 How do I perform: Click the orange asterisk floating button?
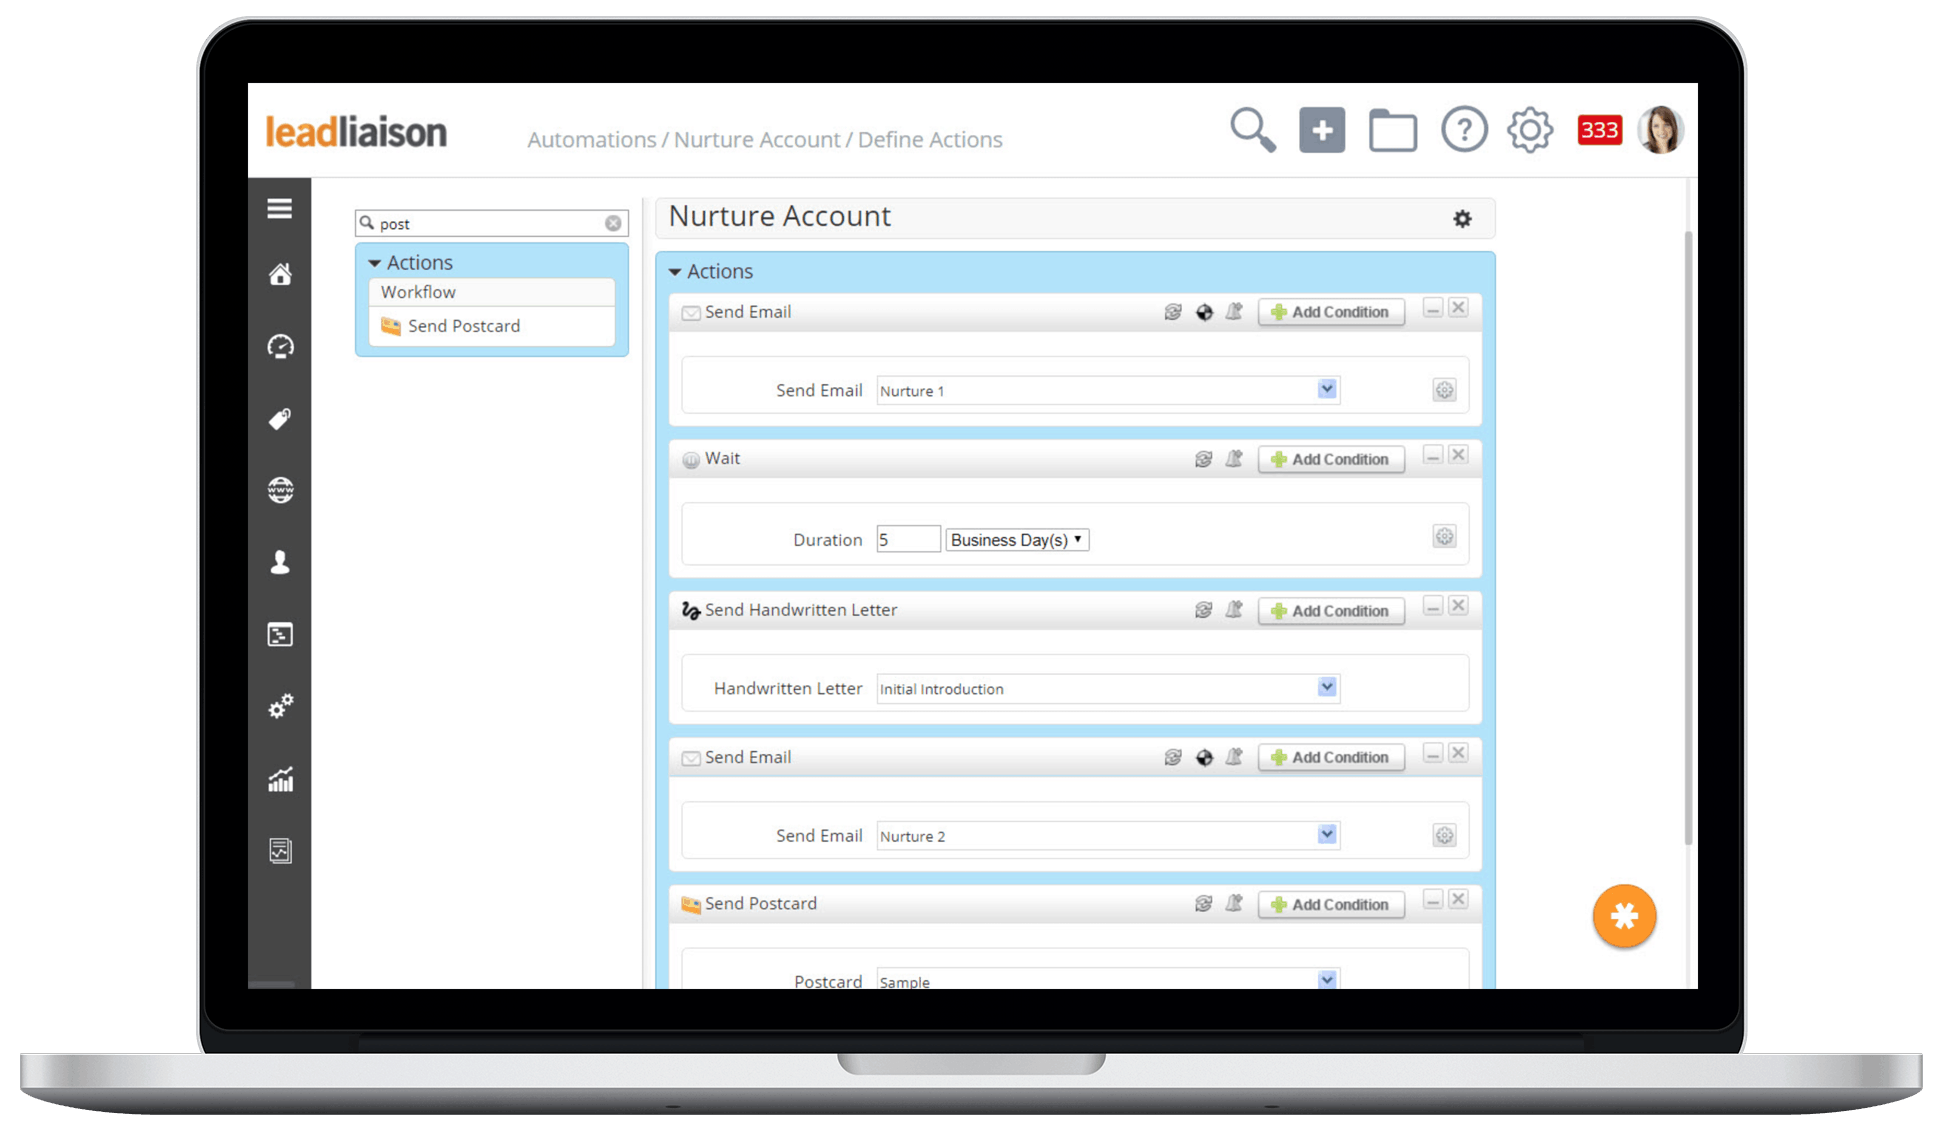tap(1624, 916)
